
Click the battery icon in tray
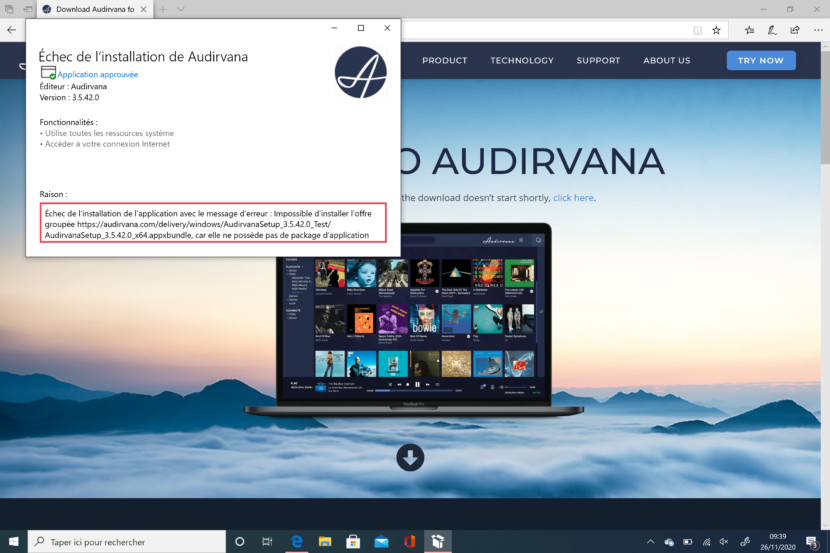point(688,541)
